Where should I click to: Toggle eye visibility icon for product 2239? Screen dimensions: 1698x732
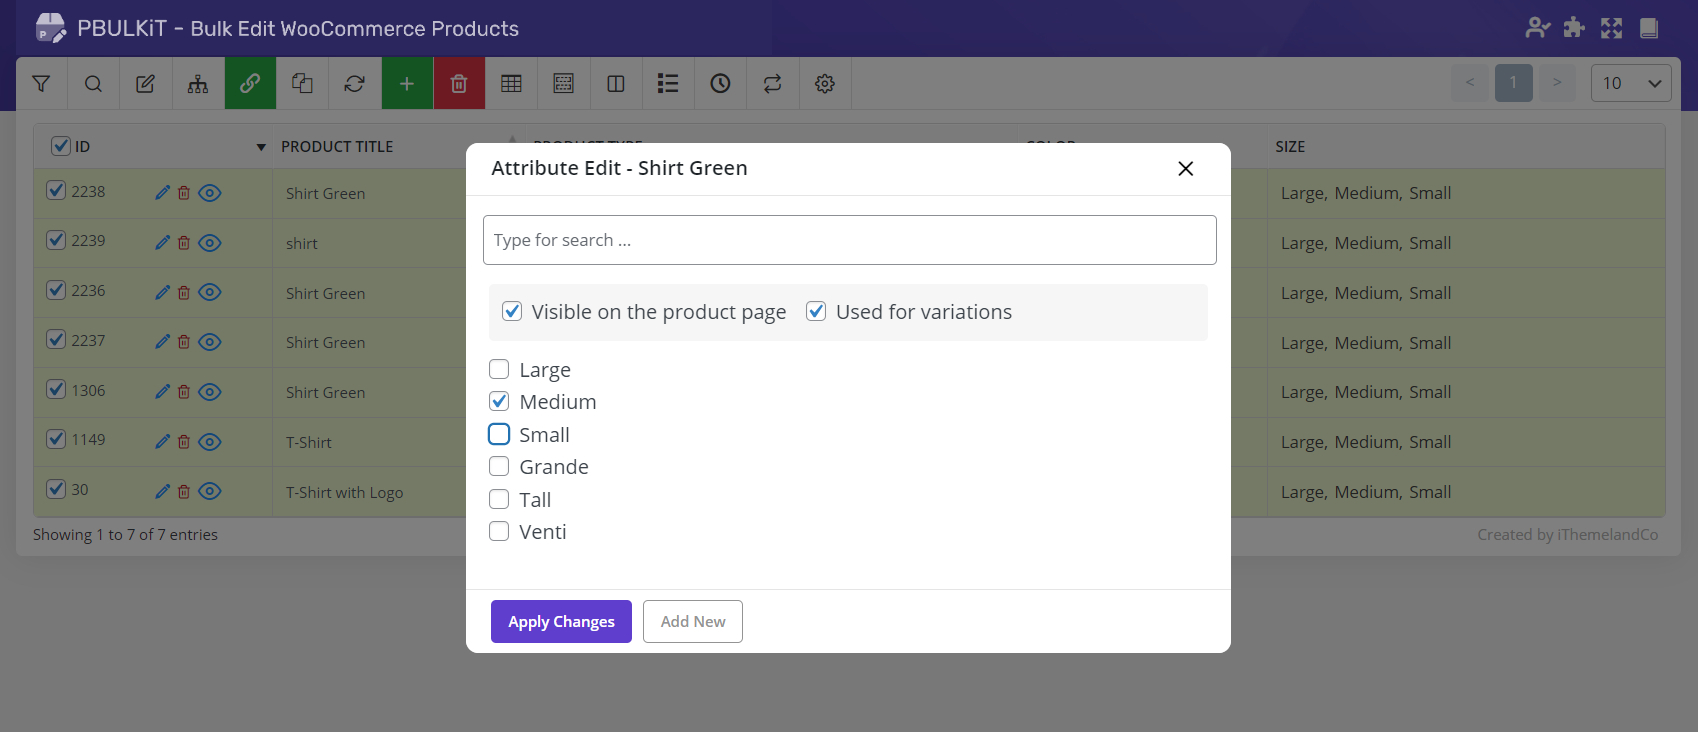click(209, 243)
